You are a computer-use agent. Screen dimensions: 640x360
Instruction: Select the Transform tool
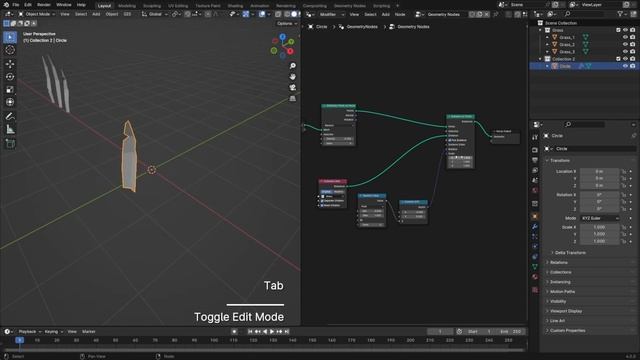point(10,102)
